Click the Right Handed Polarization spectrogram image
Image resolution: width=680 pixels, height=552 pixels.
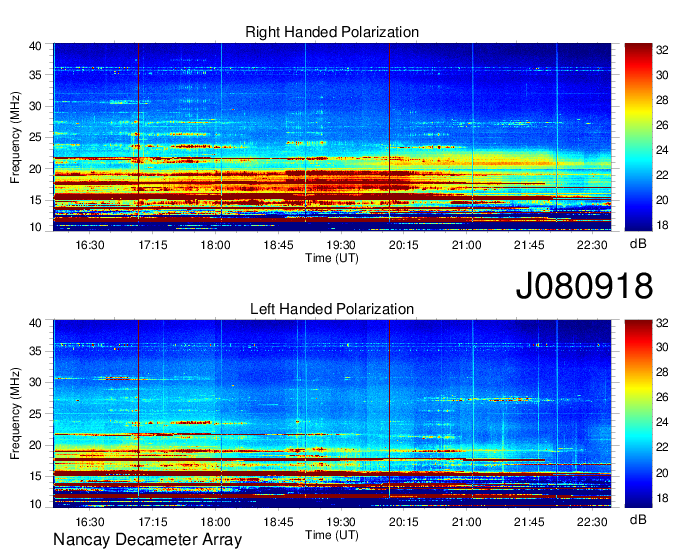[332, 137]
